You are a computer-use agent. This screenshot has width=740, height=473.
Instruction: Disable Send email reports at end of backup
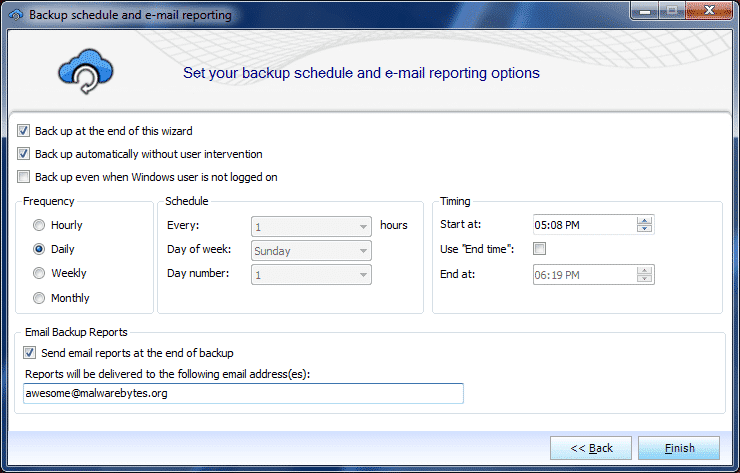[28, 353]
